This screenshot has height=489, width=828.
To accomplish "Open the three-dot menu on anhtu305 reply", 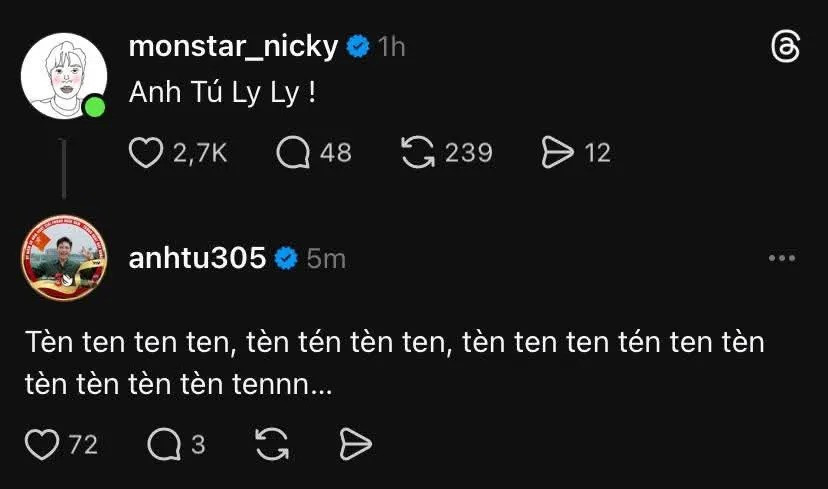I will tap(781, 258).
